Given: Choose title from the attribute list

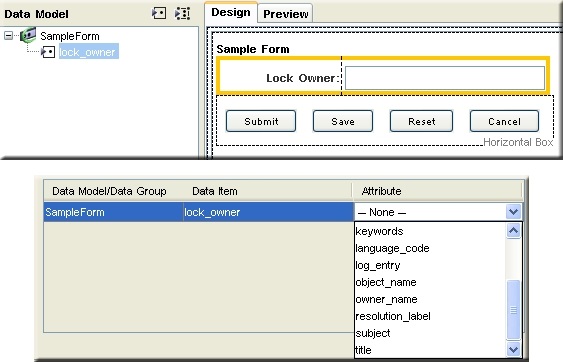Looking at the screenshot, I should pos(430,350).
